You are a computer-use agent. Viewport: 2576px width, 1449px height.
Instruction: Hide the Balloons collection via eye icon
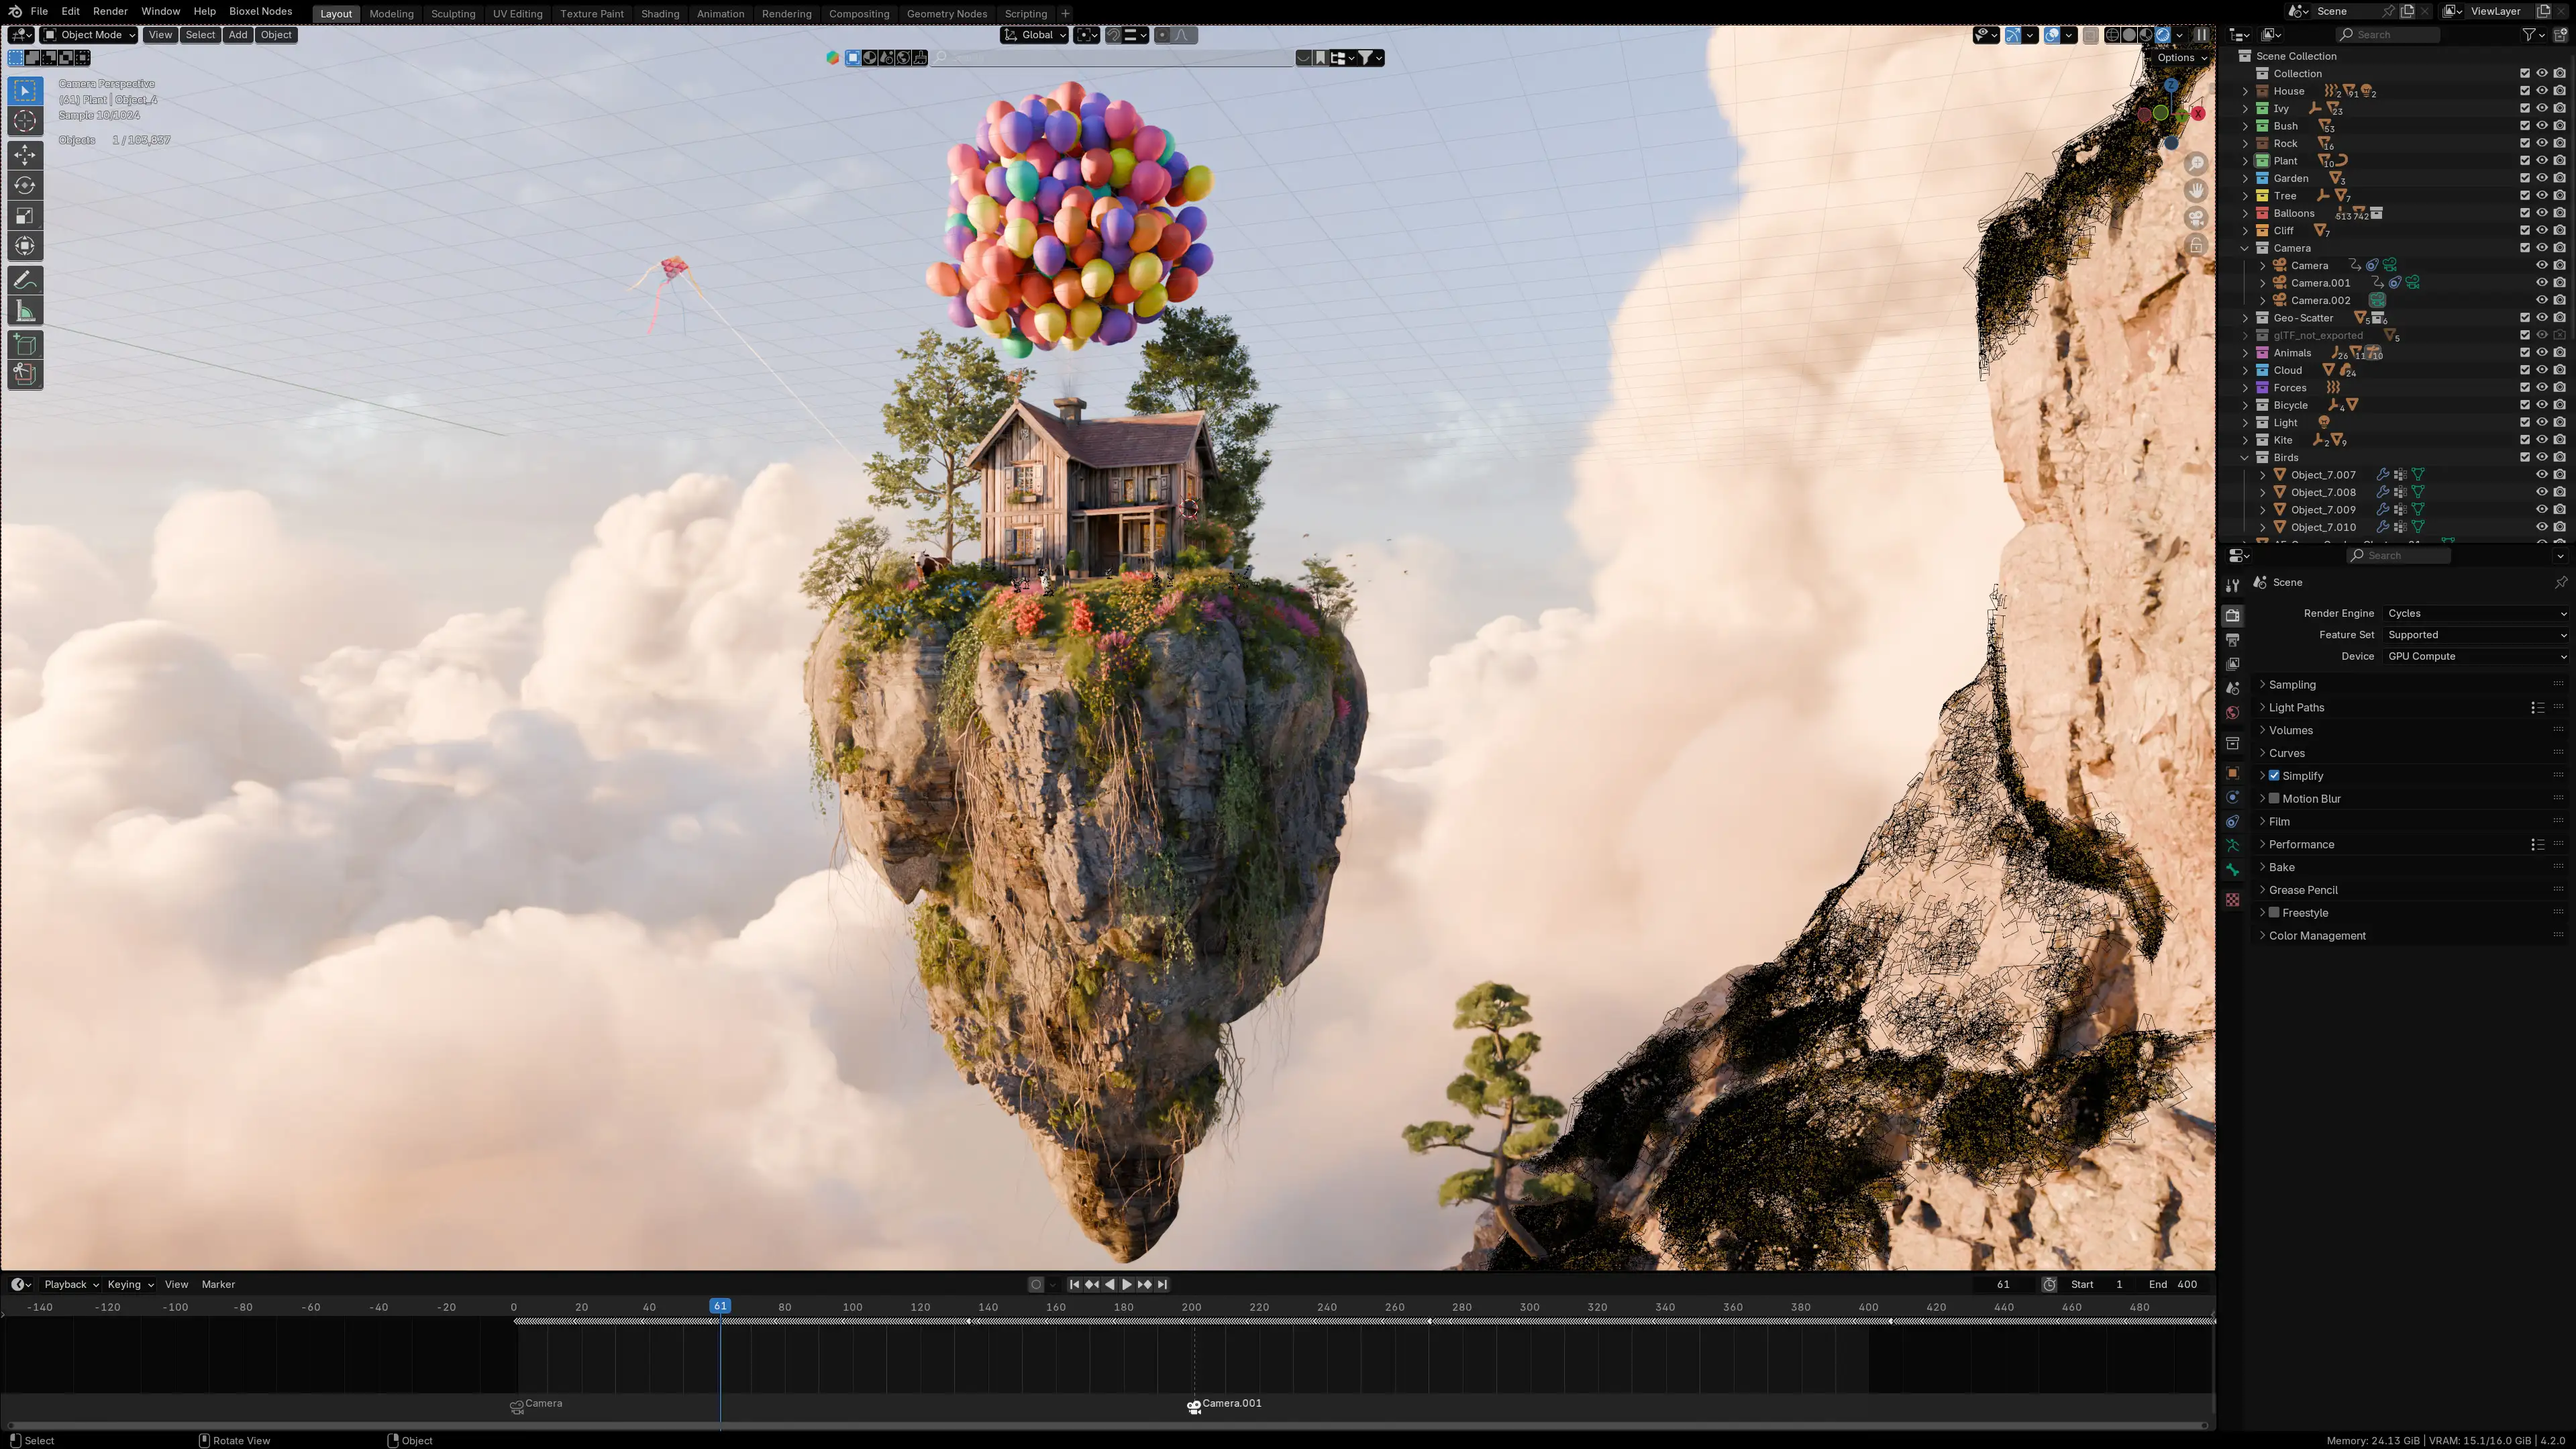coord(2542,213)
